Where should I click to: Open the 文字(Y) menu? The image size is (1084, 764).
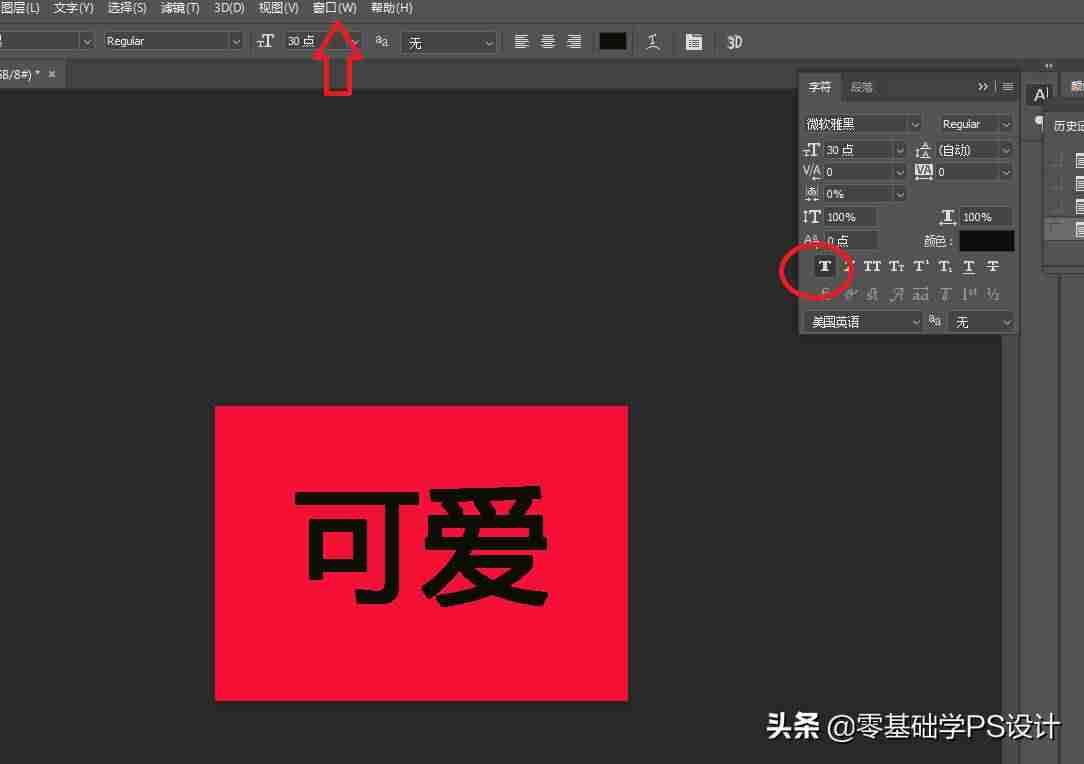click(x=73, y=8)
